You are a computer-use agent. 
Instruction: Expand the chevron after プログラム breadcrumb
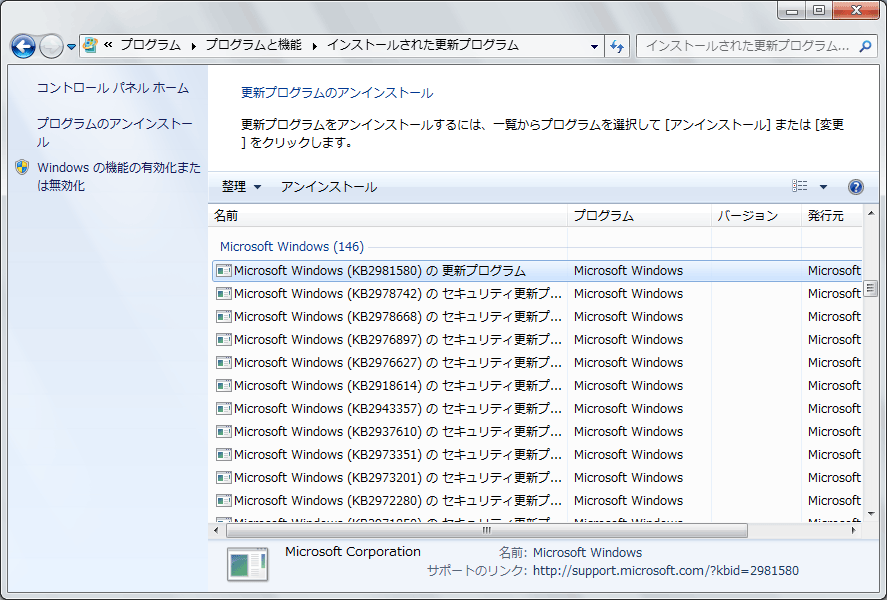click(193, 46)
